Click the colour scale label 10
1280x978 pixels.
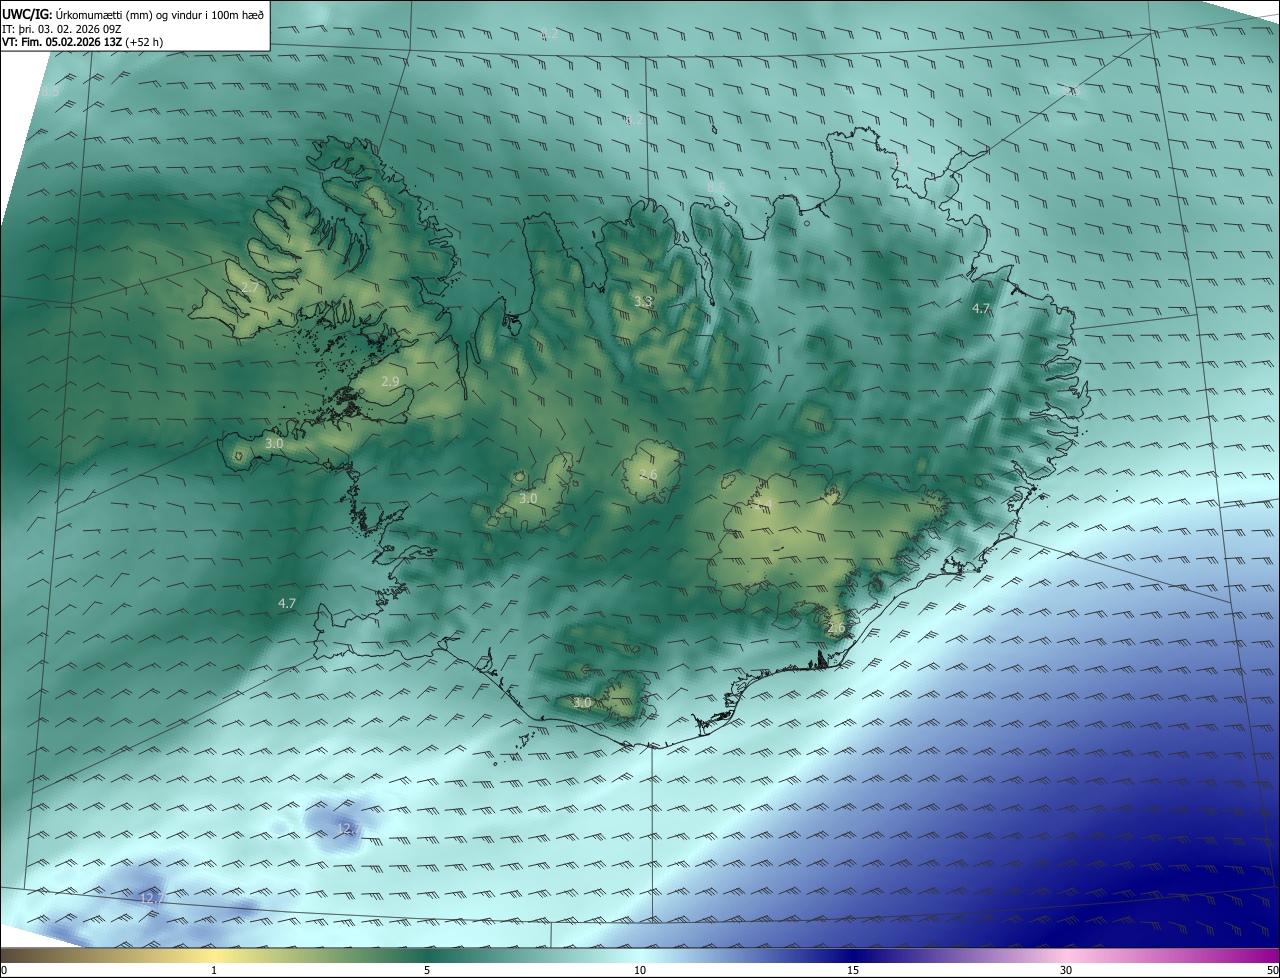tap(640, 970)
